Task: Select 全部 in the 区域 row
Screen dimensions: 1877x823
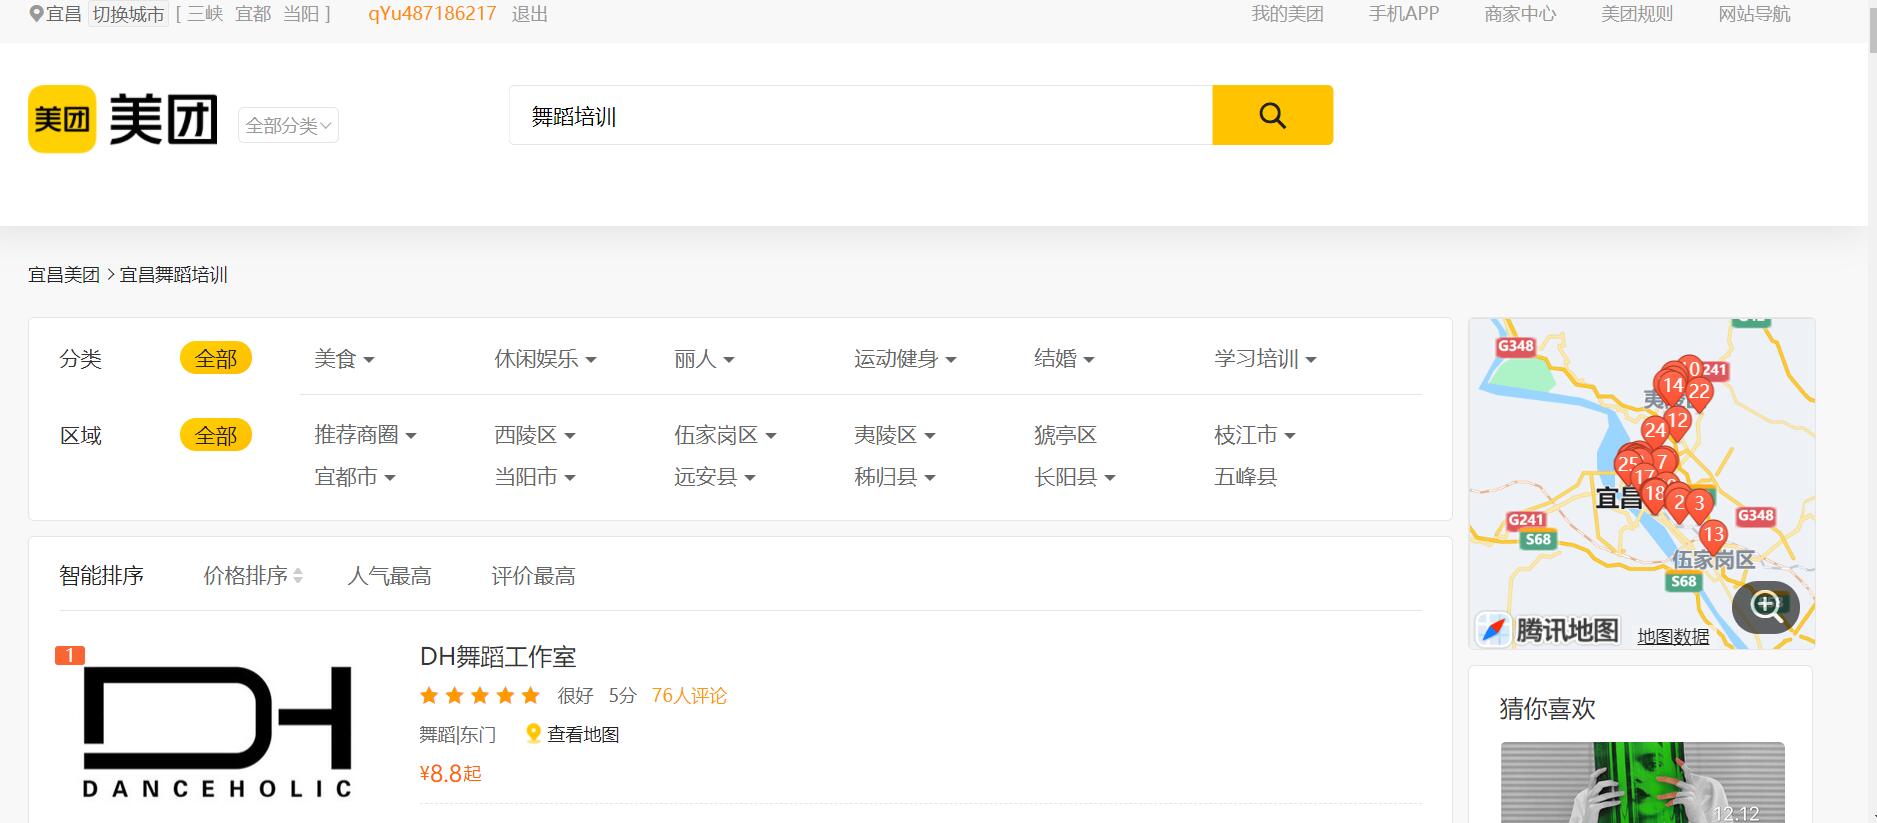Action: click(216, 435)
